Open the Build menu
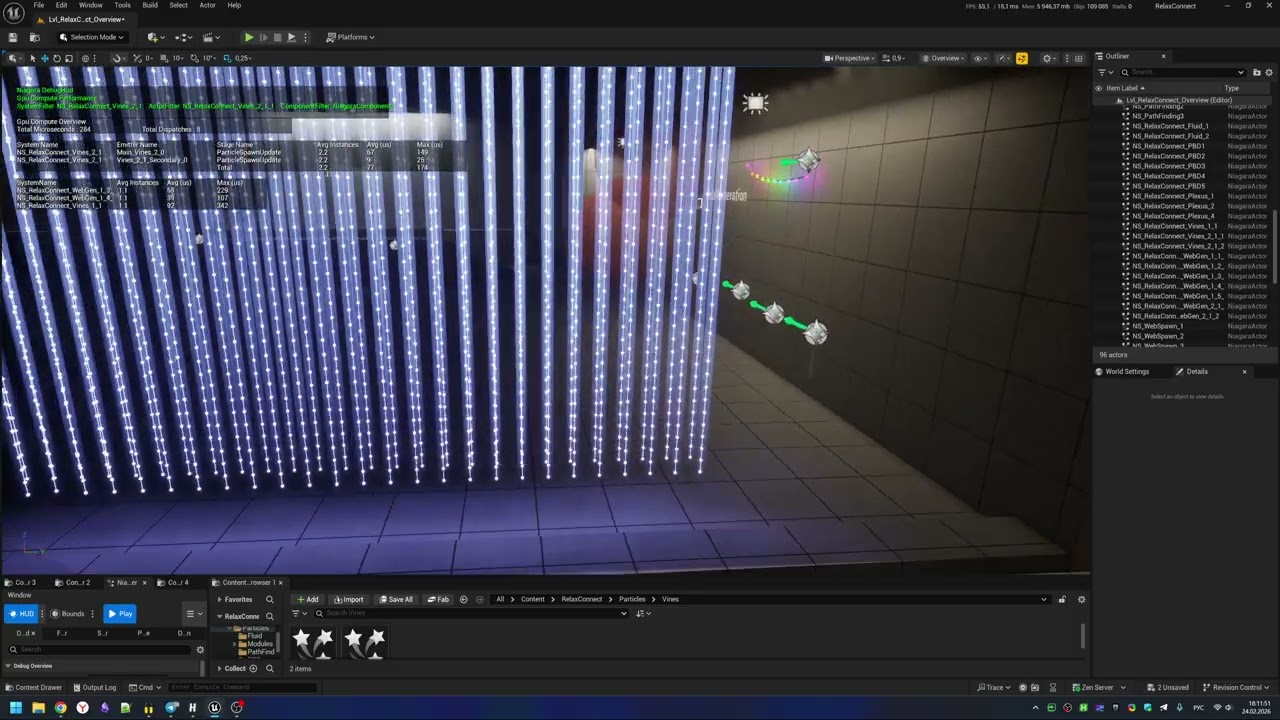Viewport: 1280px width, 720px height. coord(150,5)
